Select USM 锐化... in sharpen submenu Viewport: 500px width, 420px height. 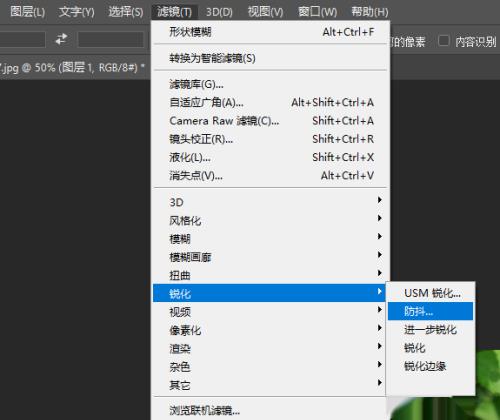430,293
